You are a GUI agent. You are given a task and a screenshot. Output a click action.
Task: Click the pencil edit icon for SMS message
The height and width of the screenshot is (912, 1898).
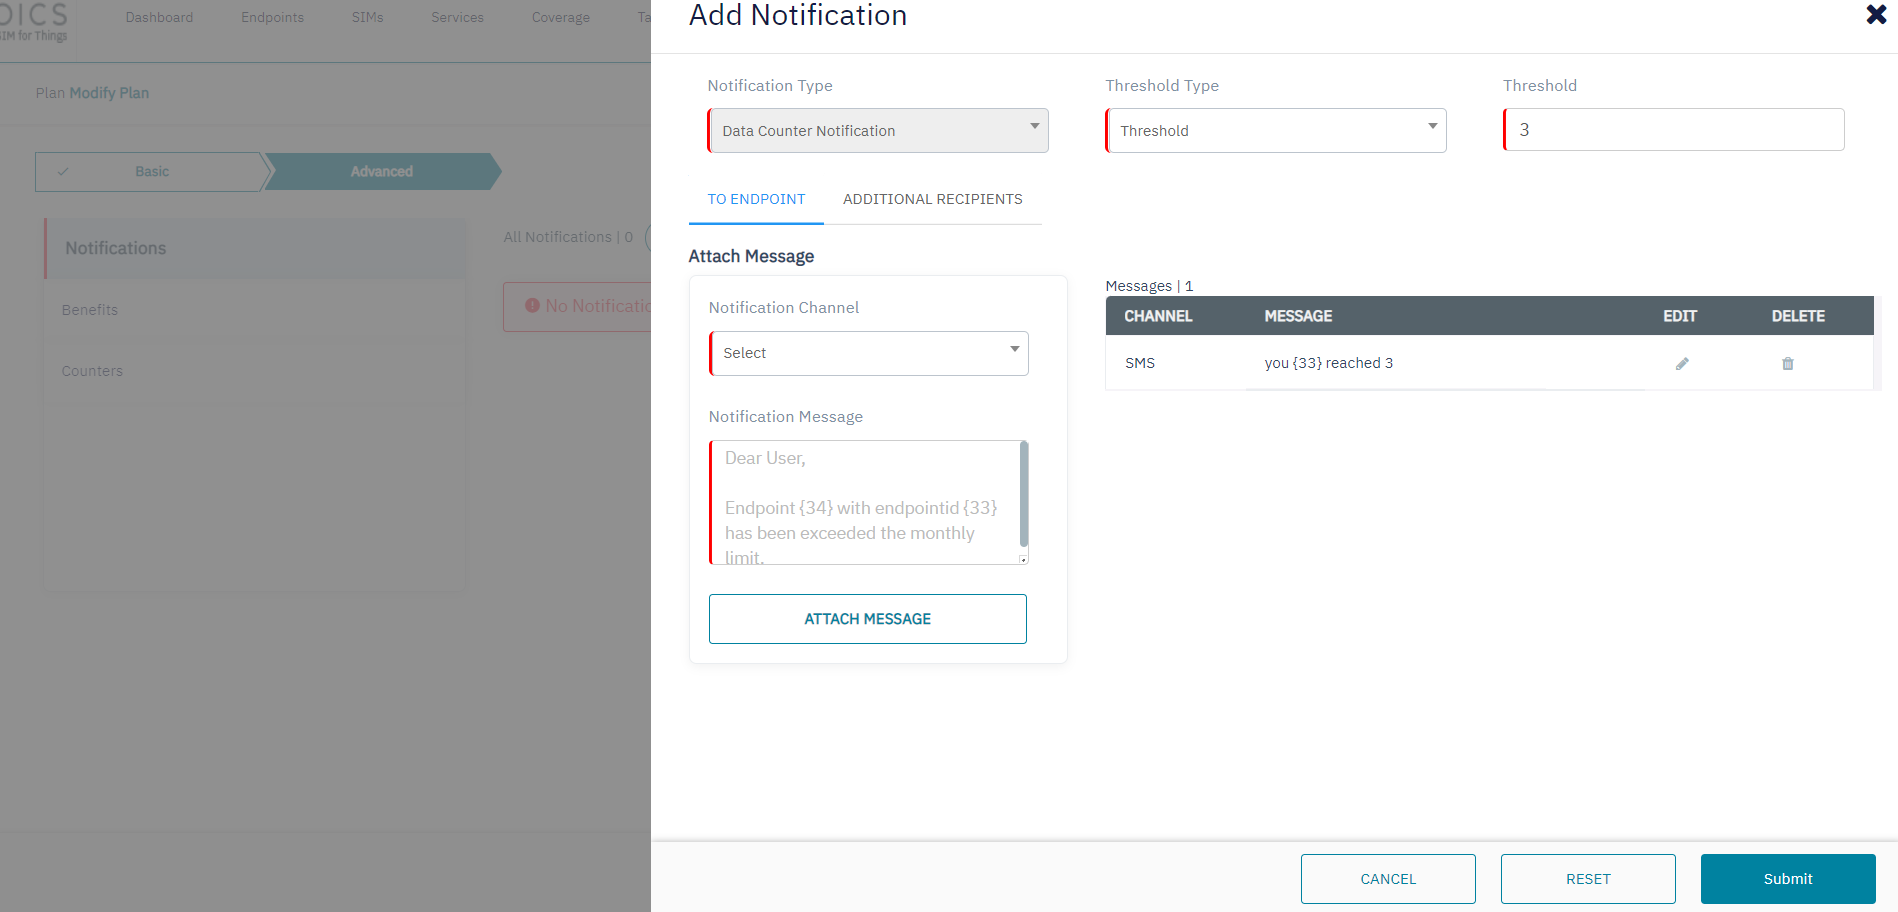click(x=1682, y=364)
